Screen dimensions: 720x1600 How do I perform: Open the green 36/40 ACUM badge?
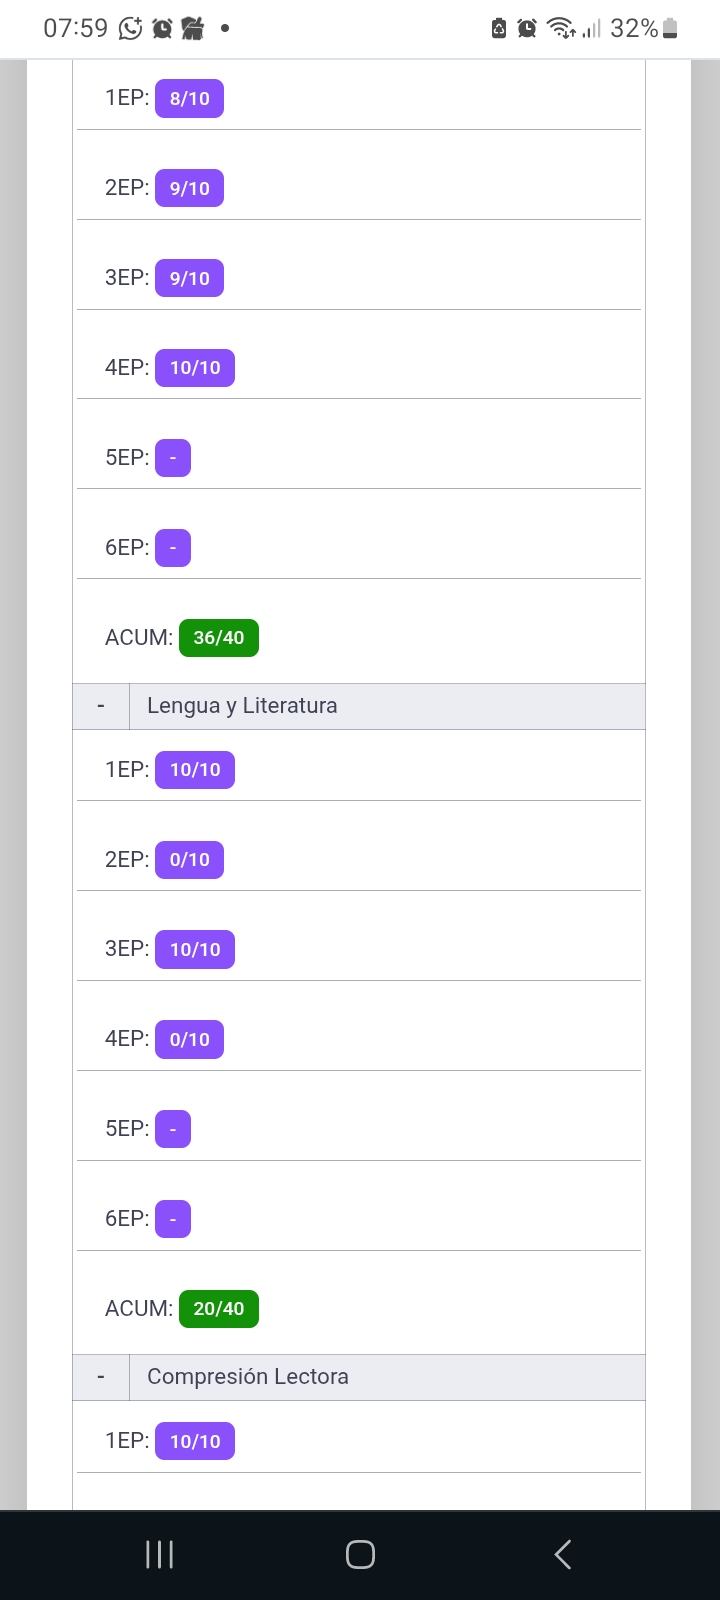tap(218, 638)
